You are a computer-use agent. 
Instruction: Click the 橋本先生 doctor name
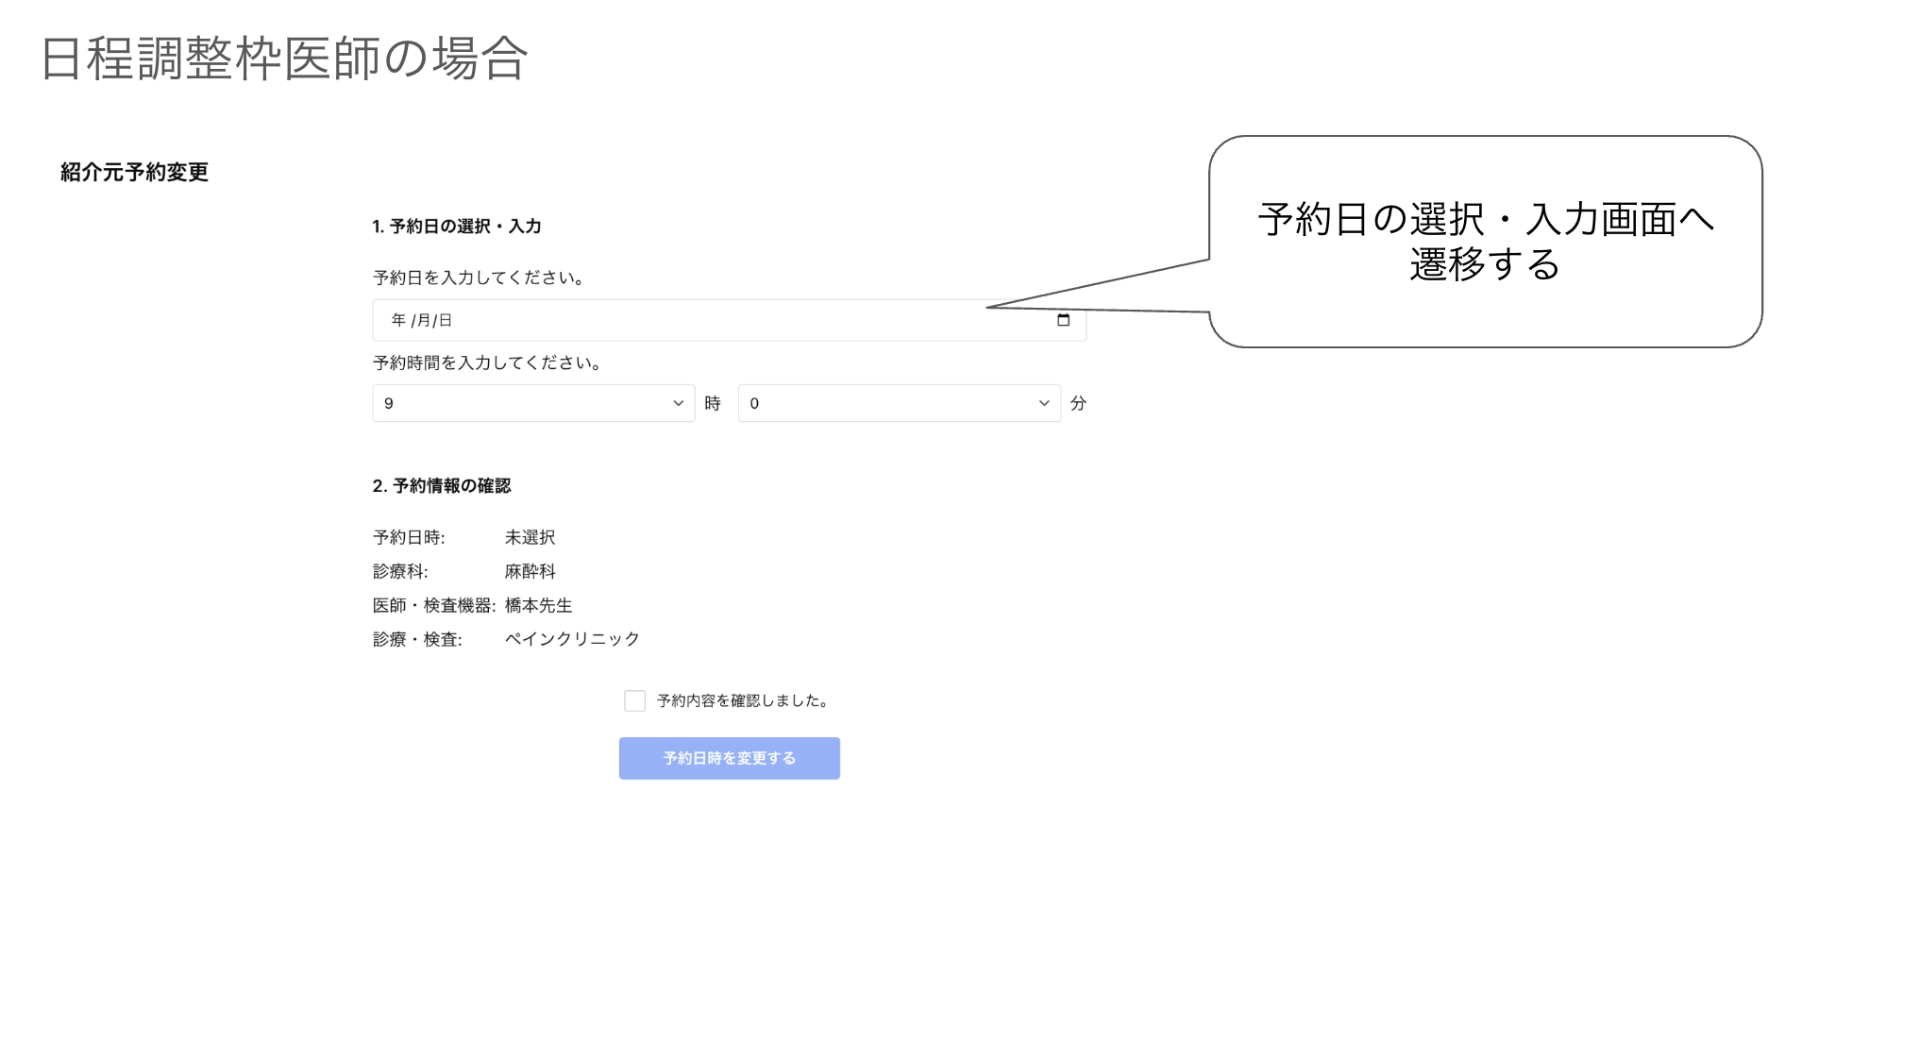538,606
